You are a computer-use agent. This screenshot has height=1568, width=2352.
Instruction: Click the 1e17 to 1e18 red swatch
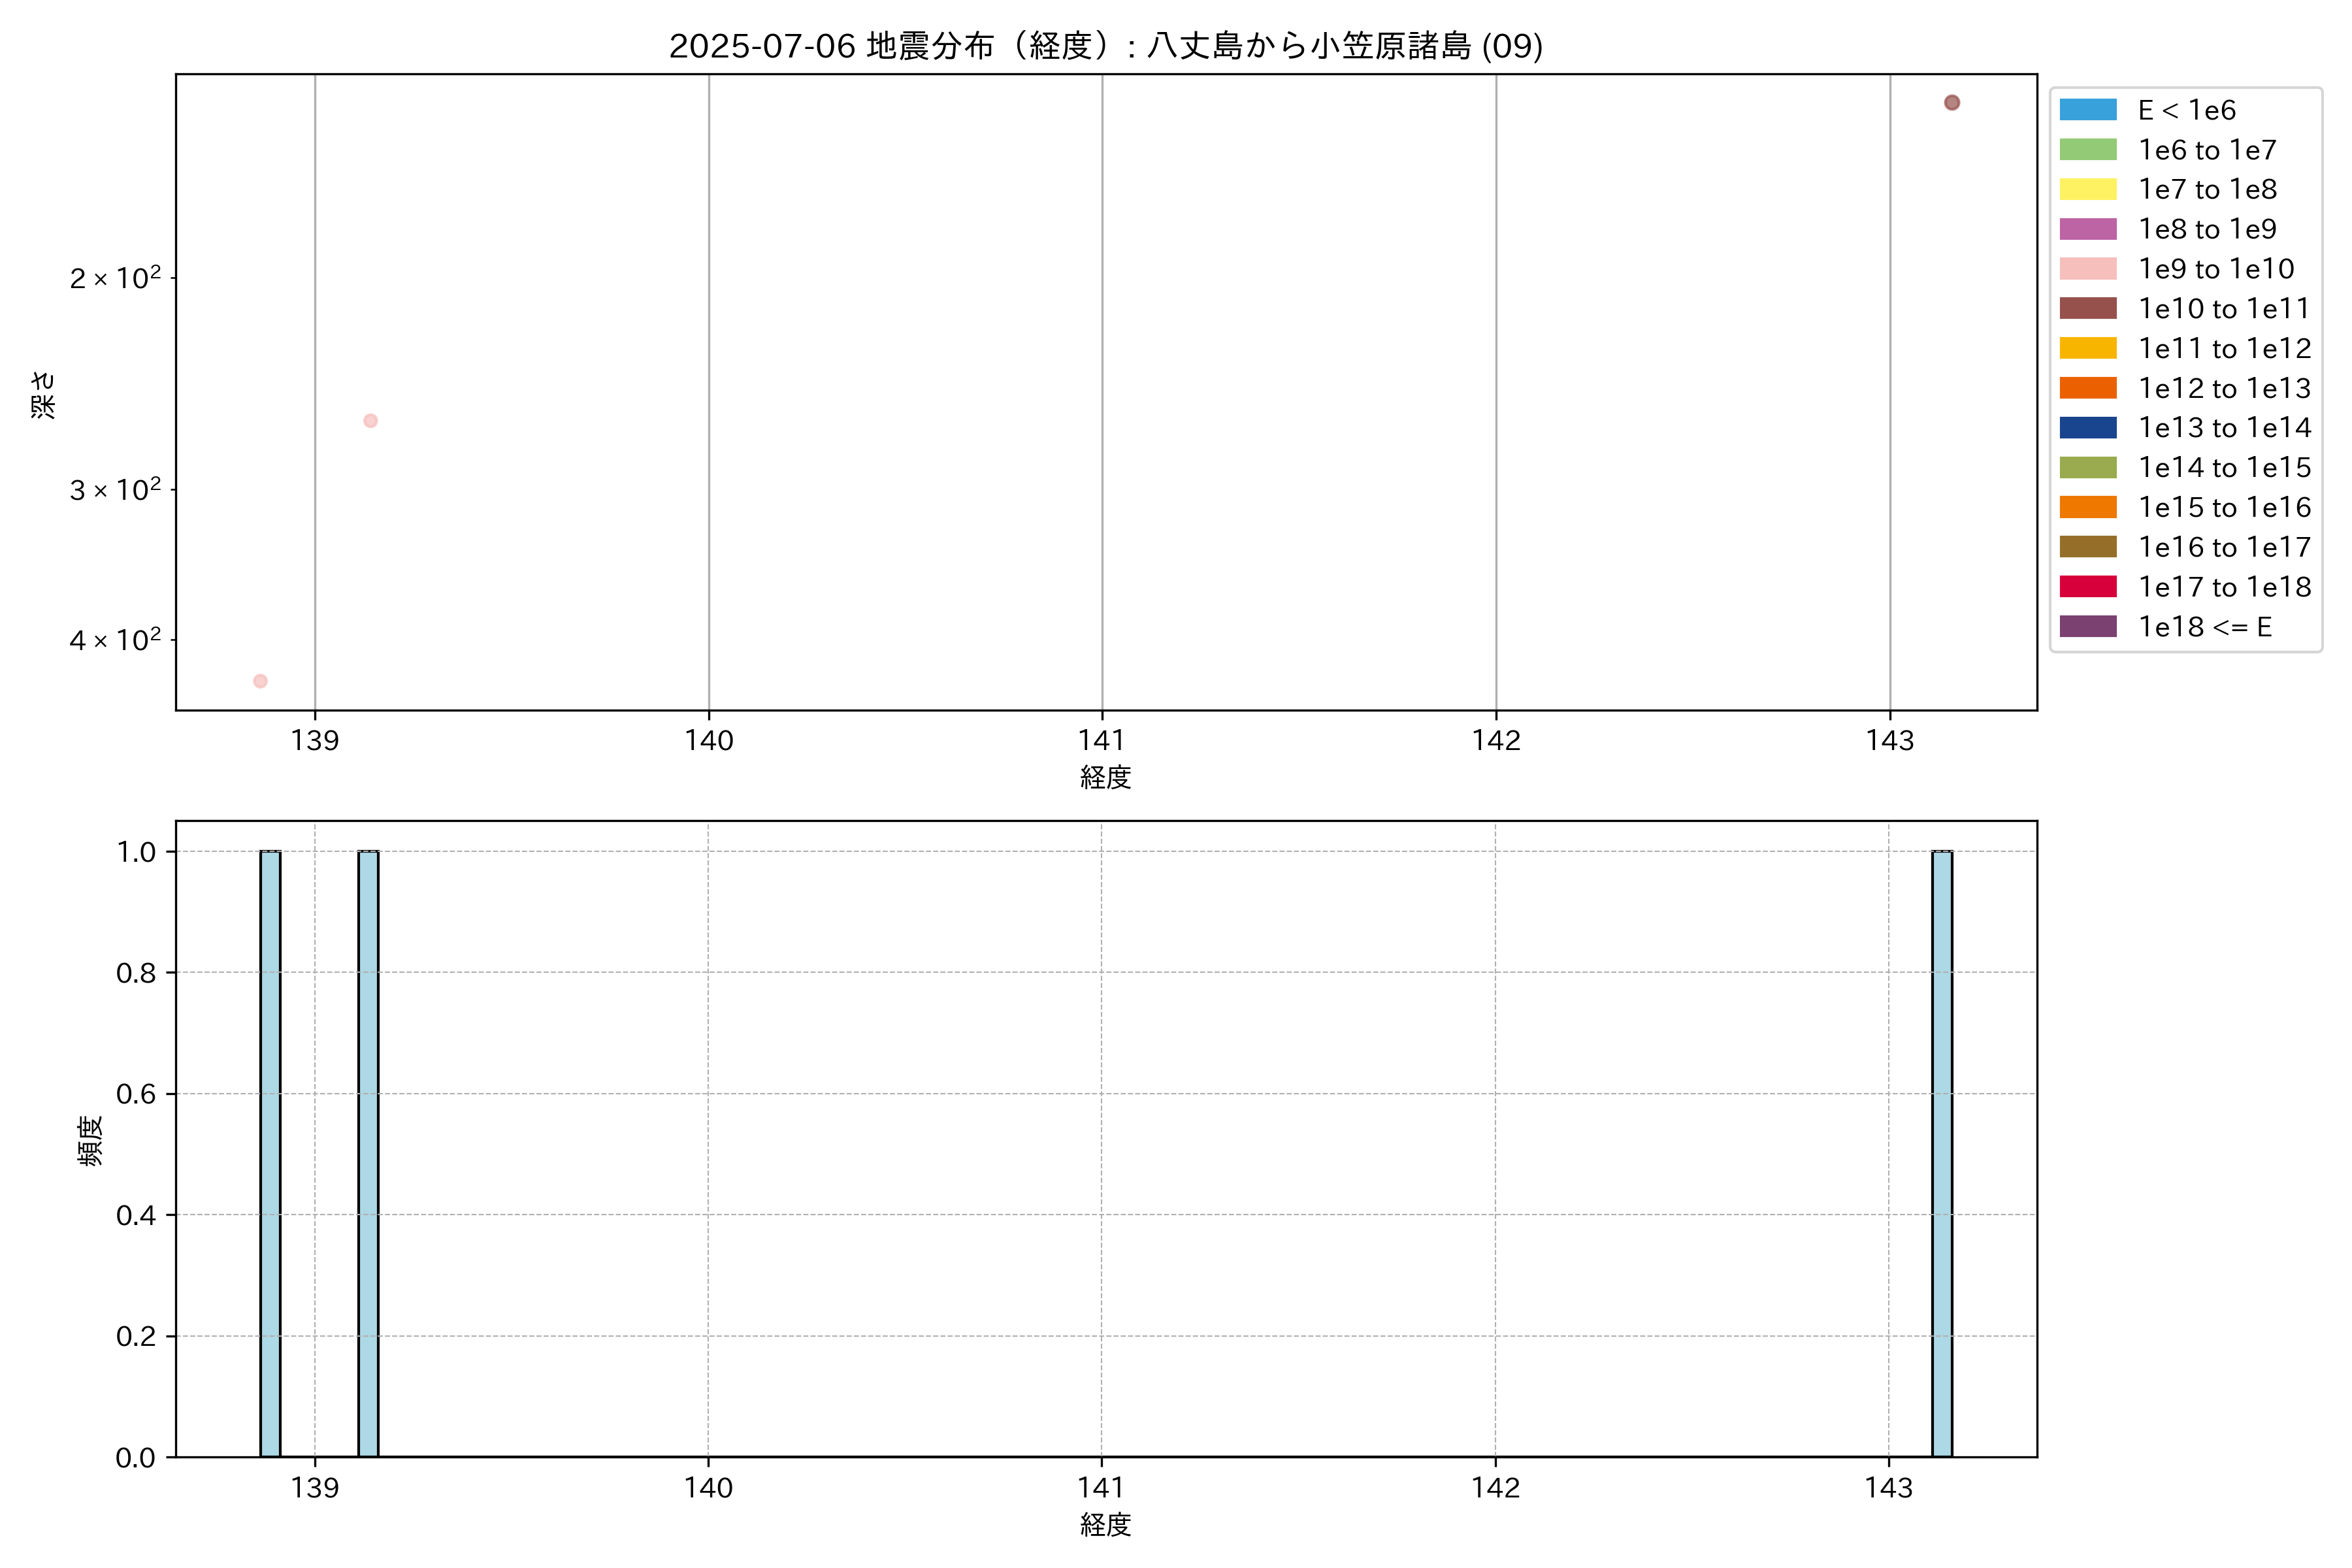coord(2087,587)
